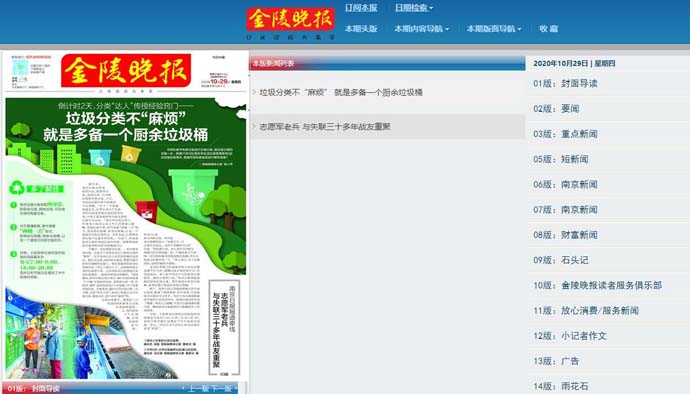Go to 本期头版 front page

[361, 29]
